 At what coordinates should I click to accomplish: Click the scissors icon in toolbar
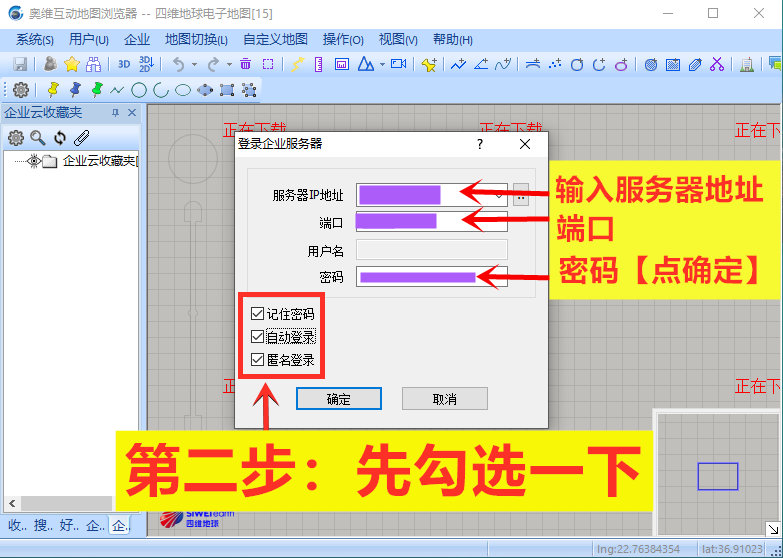click(717, 64)
